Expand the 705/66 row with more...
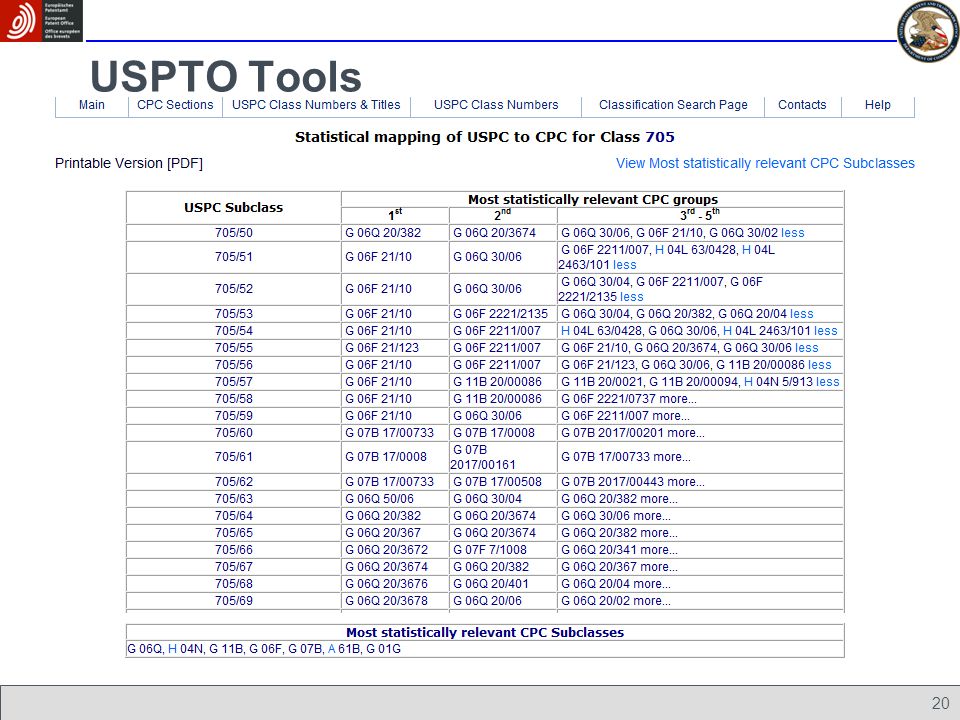 pyautogui.click(x=659, y=550)
